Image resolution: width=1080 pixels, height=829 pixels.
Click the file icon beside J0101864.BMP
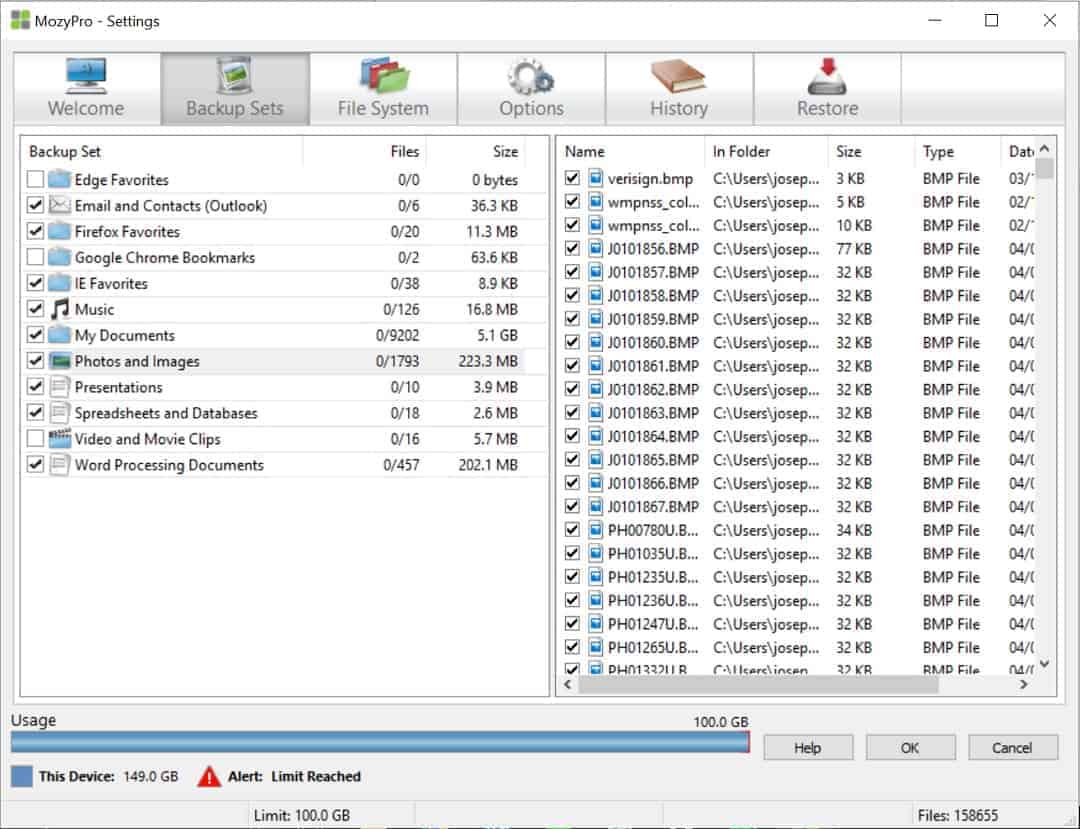596,437
